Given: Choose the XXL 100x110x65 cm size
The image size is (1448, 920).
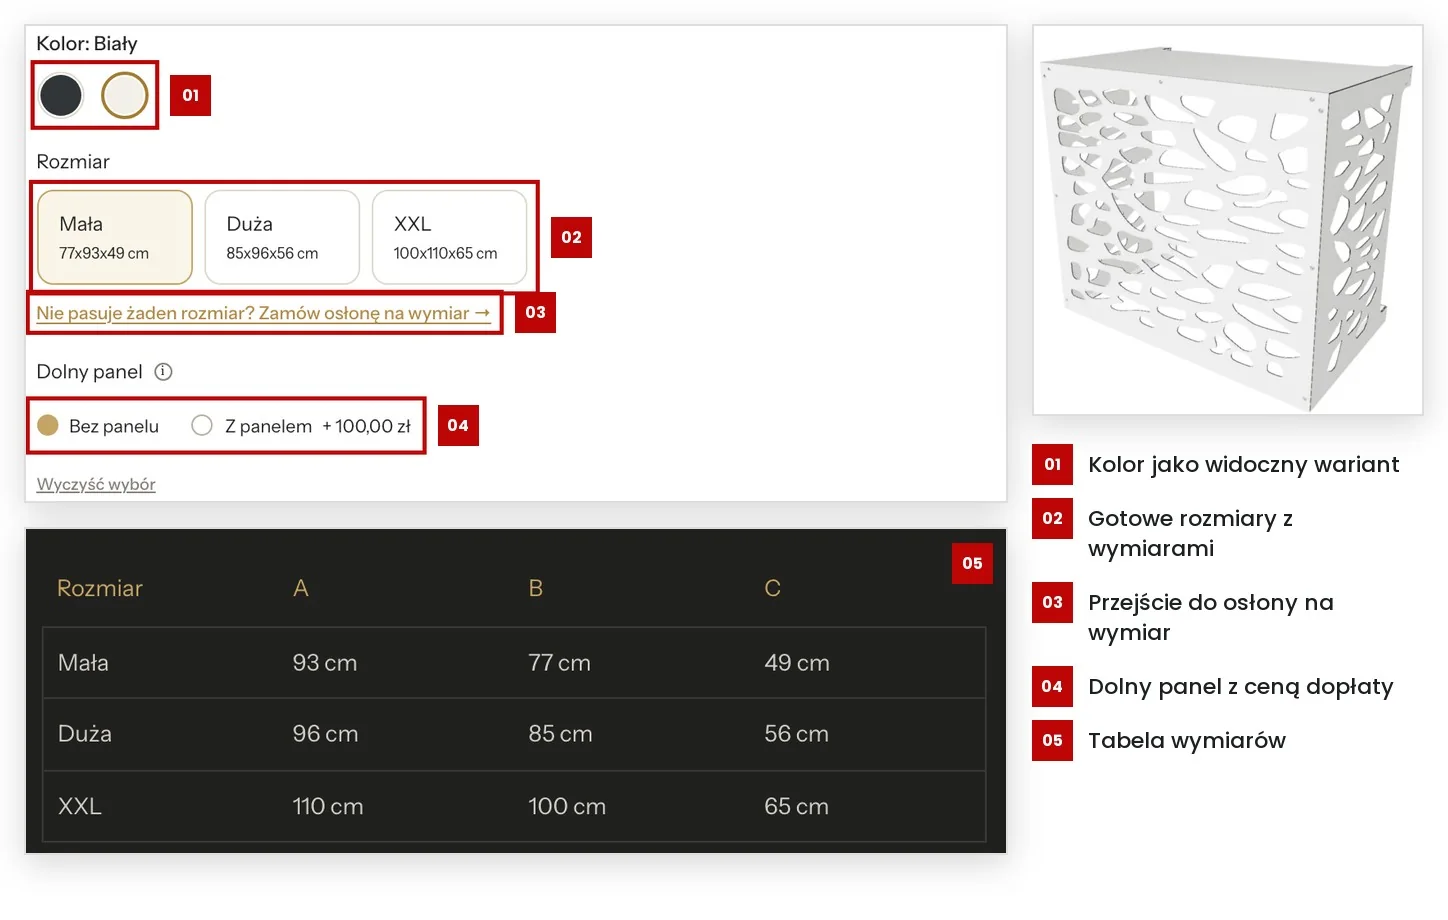Looking at the screenshot, I should click(x=449, y=238).
